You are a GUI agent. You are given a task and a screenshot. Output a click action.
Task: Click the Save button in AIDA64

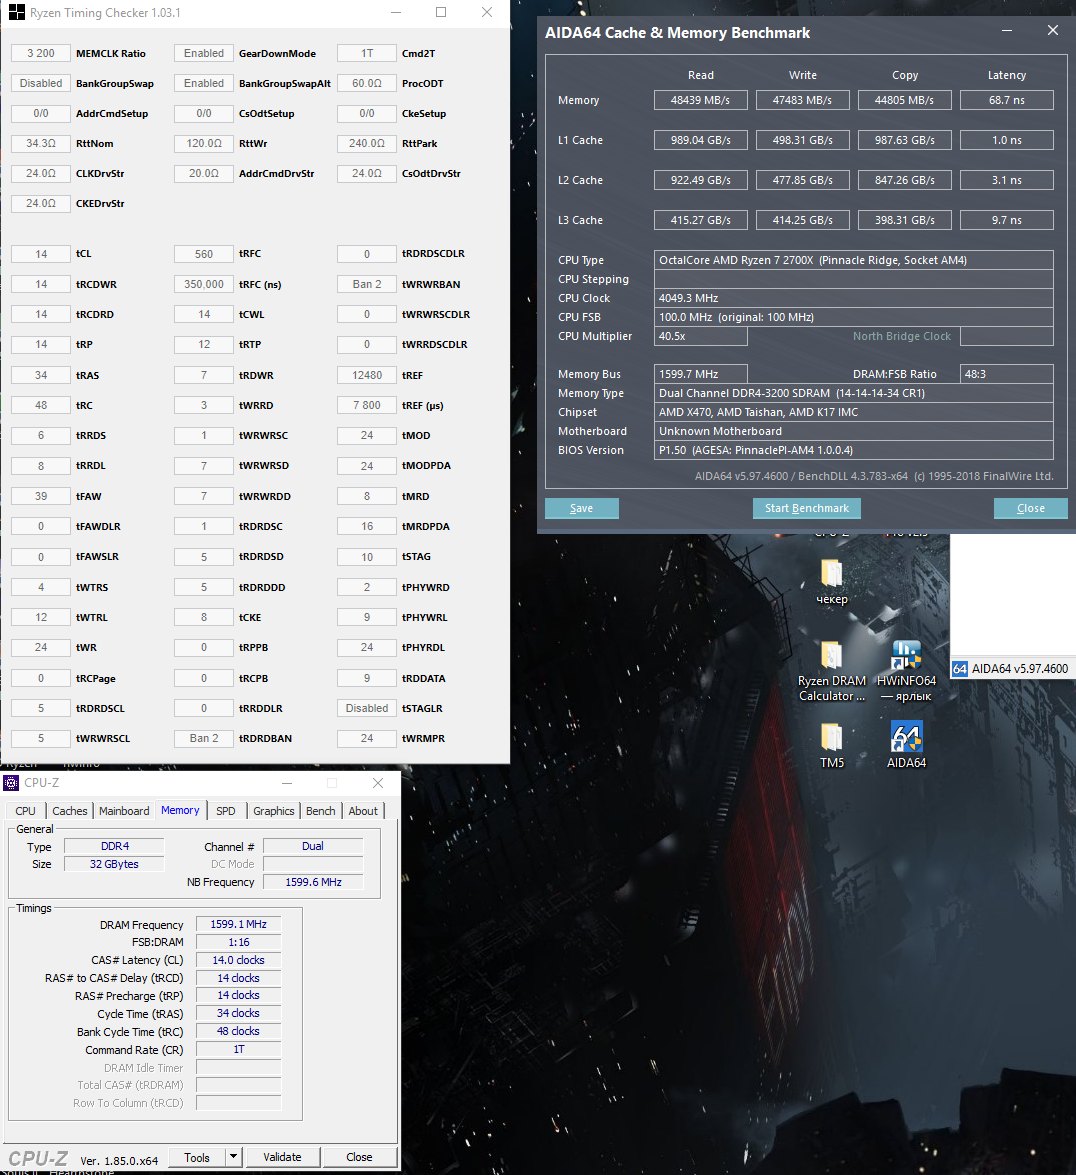581,508
